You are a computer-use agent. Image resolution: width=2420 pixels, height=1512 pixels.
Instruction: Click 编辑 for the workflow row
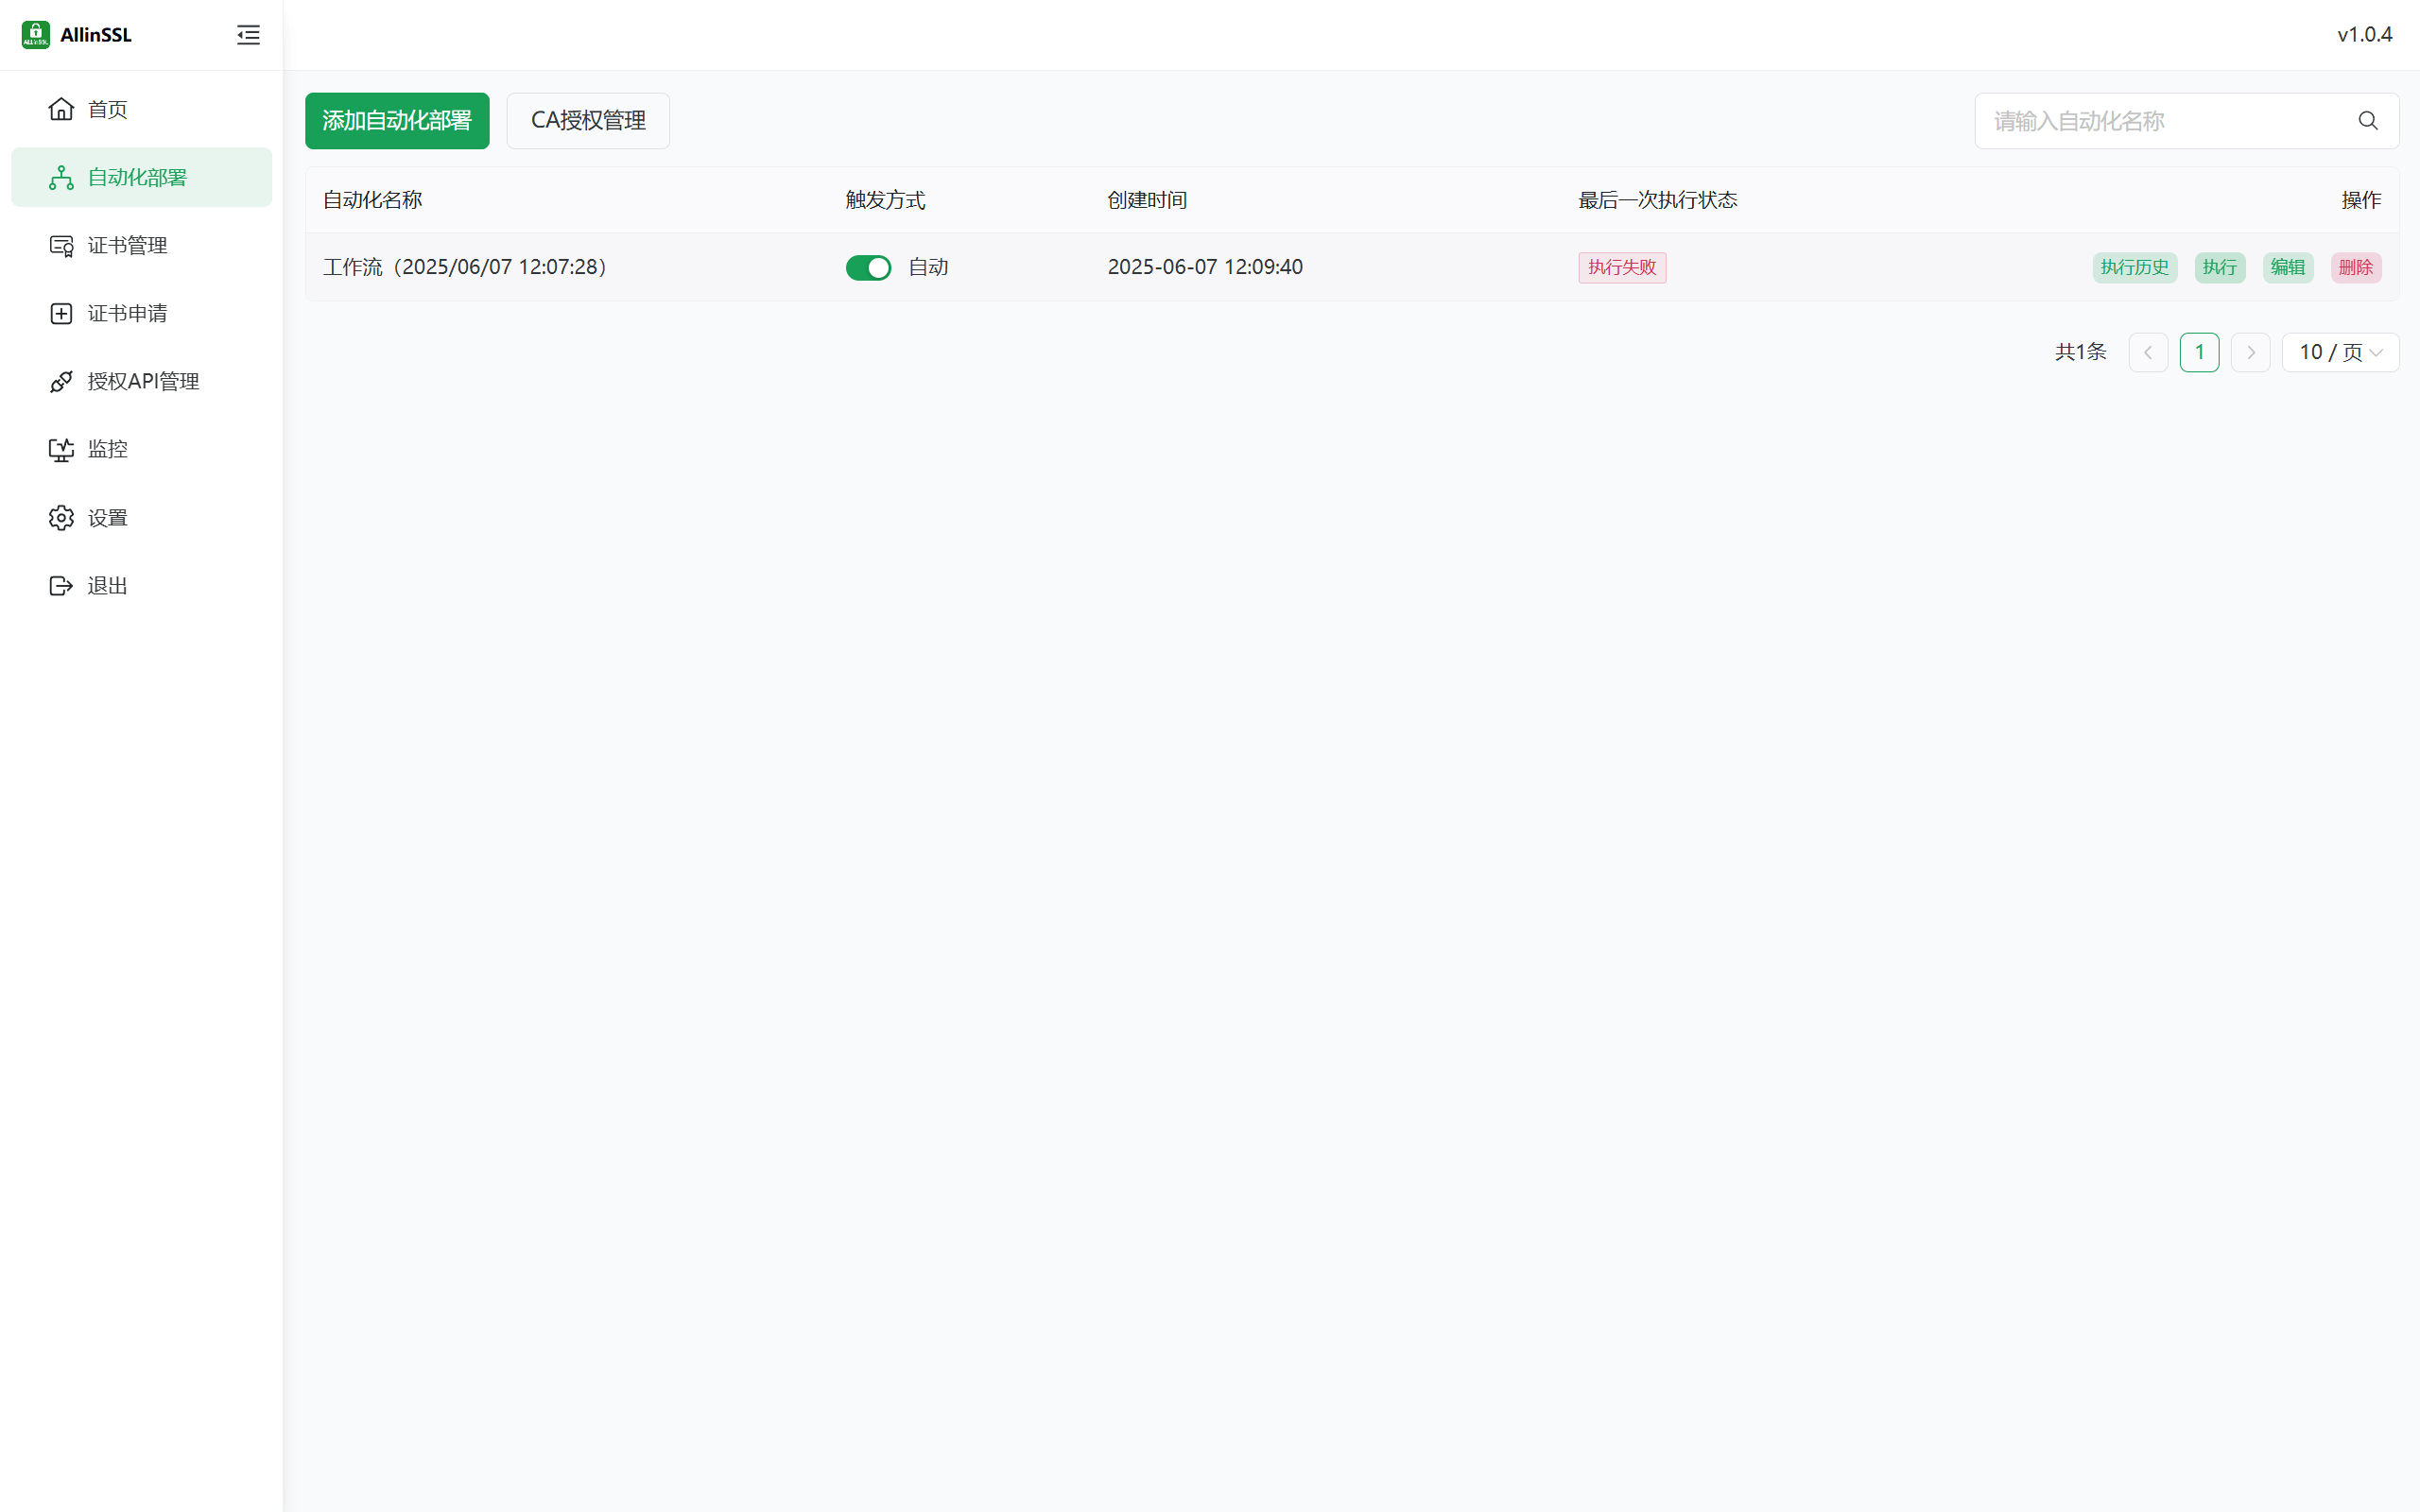click(x=2287, y=267)
